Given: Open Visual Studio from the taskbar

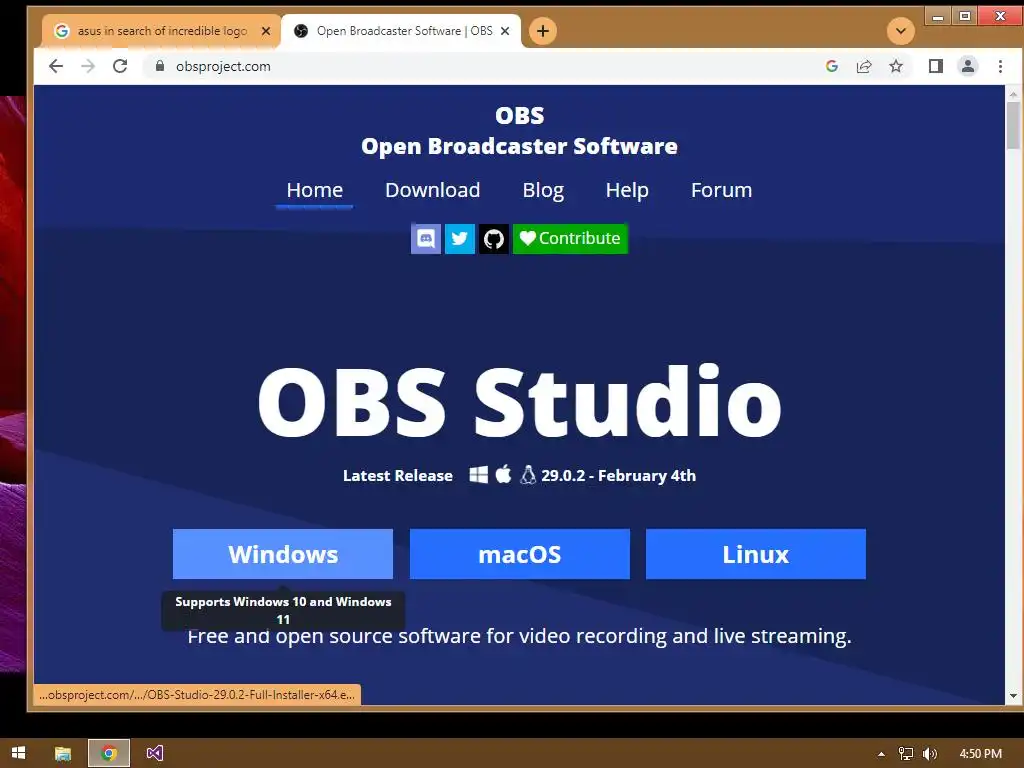Looking at the screenshot, I should [x=155, y=753].
